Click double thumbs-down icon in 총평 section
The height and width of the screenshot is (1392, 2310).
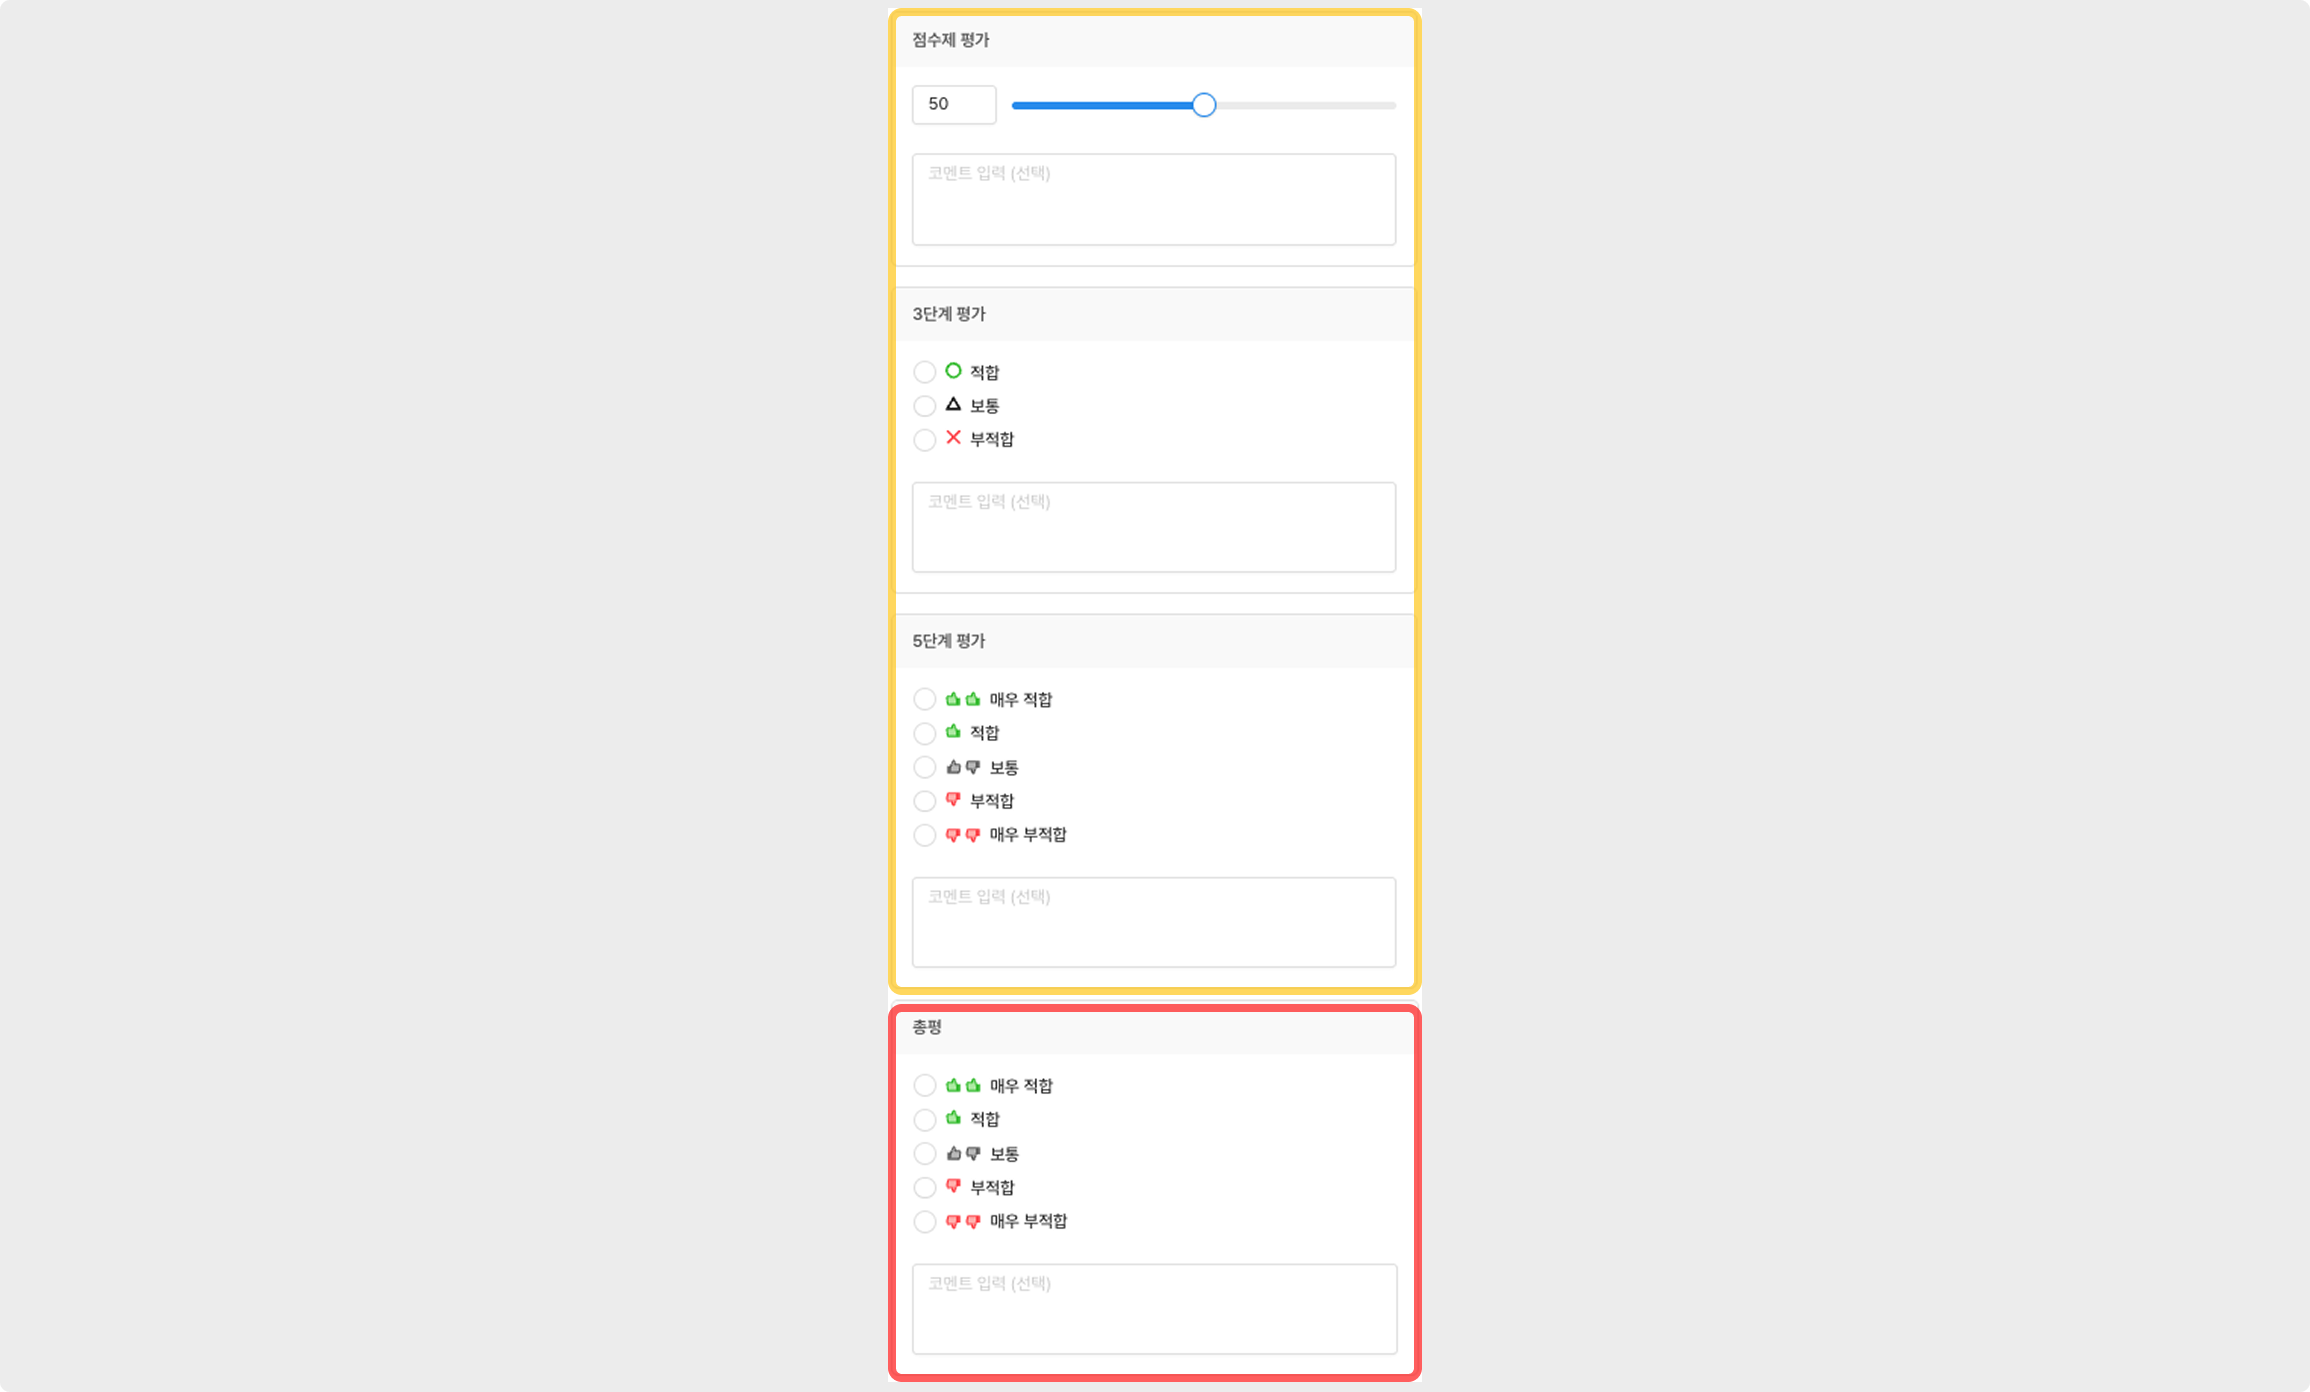point(963,1221)
